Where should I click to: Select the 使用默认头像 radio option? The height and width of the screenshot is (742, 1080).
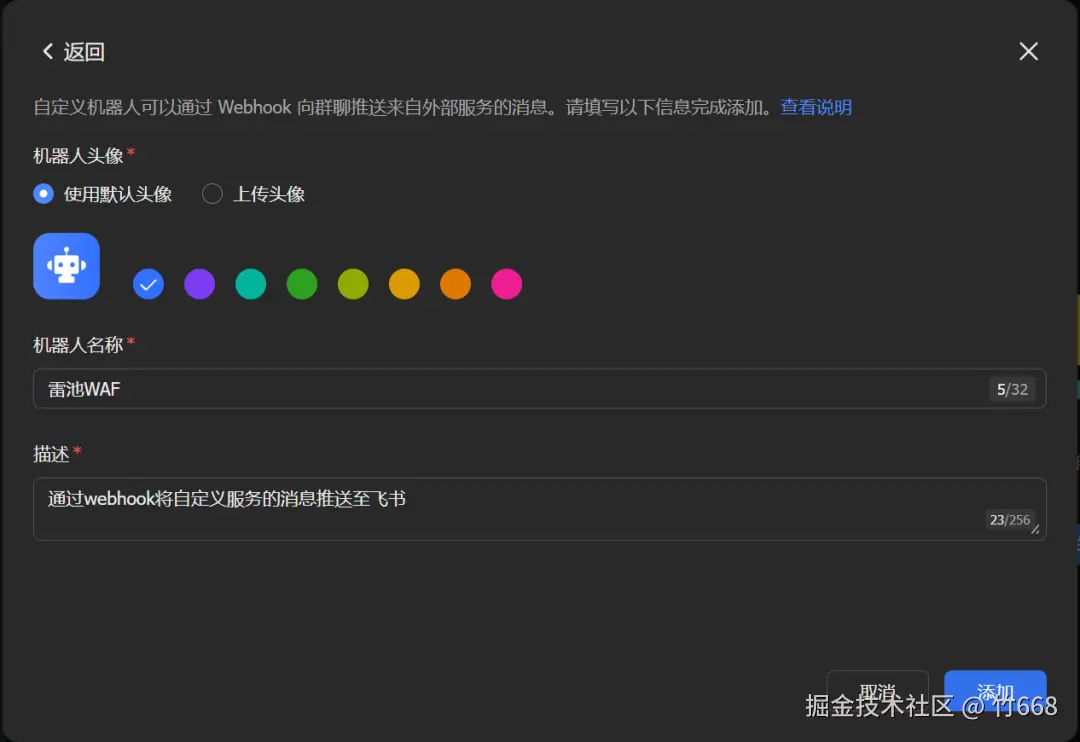click(43, 194)
